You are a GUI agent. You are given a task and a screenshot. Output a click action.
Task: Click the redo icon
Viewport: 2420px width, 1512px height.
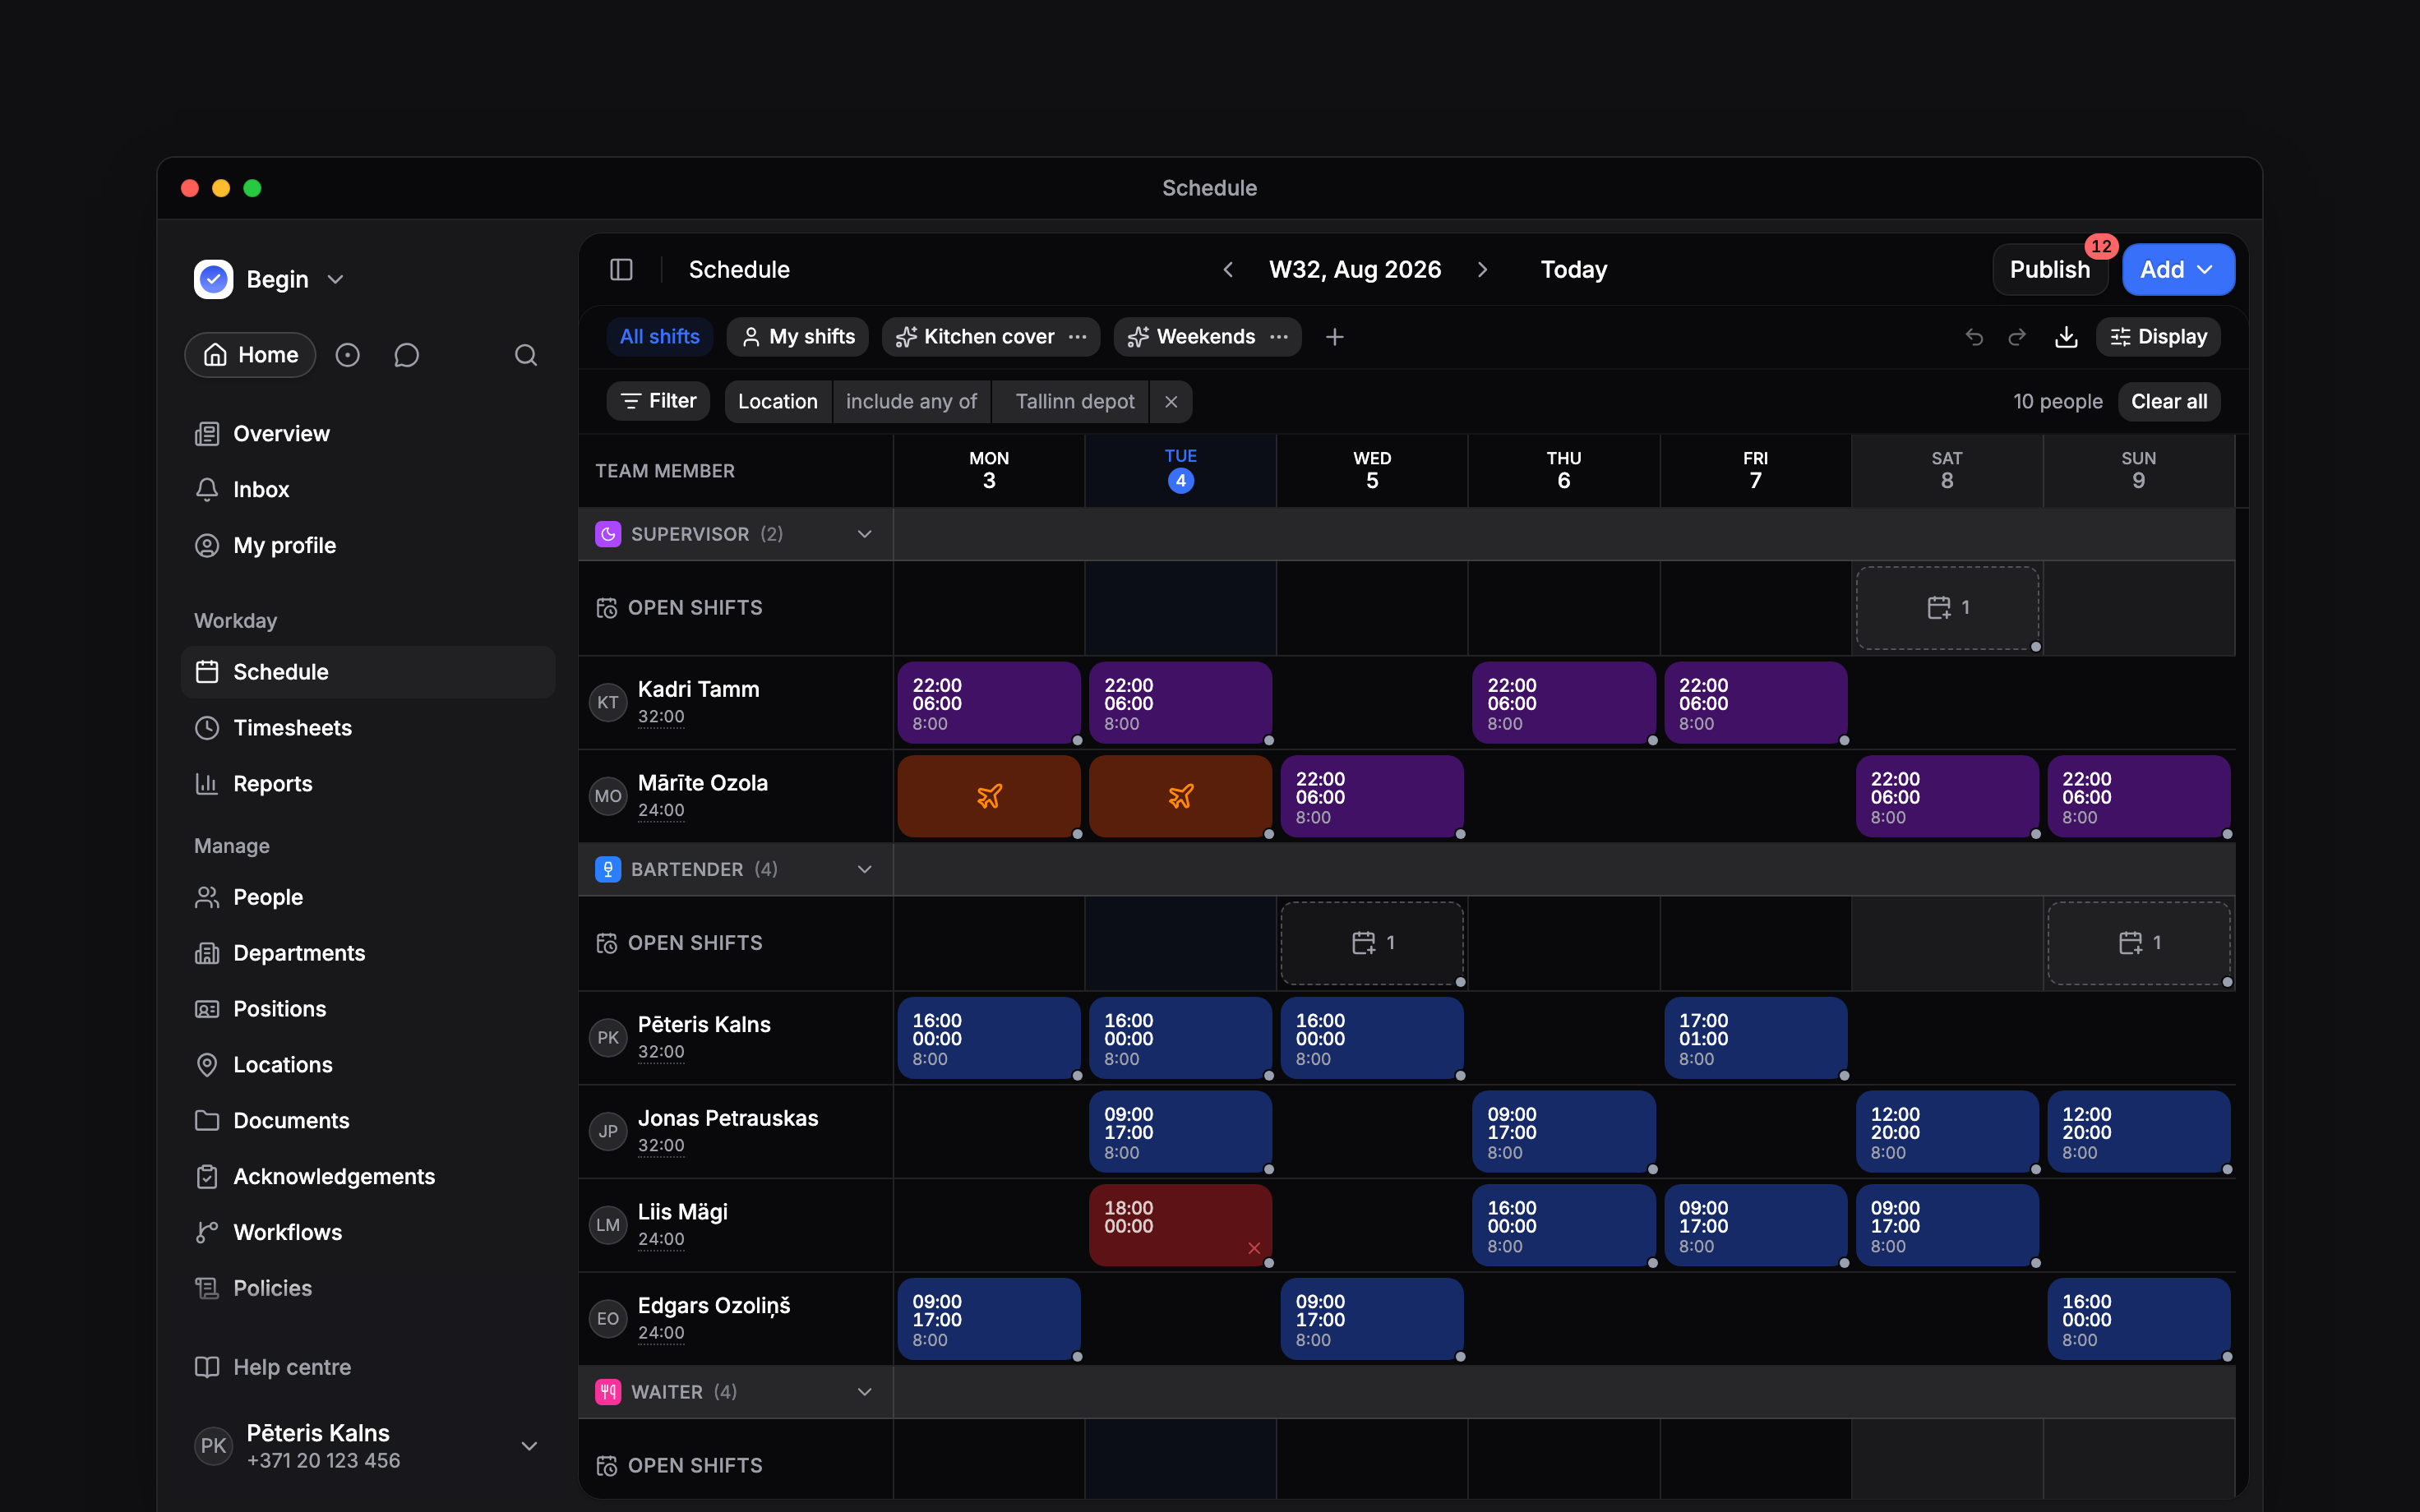pyautogui.click(x=2017, y=337)
